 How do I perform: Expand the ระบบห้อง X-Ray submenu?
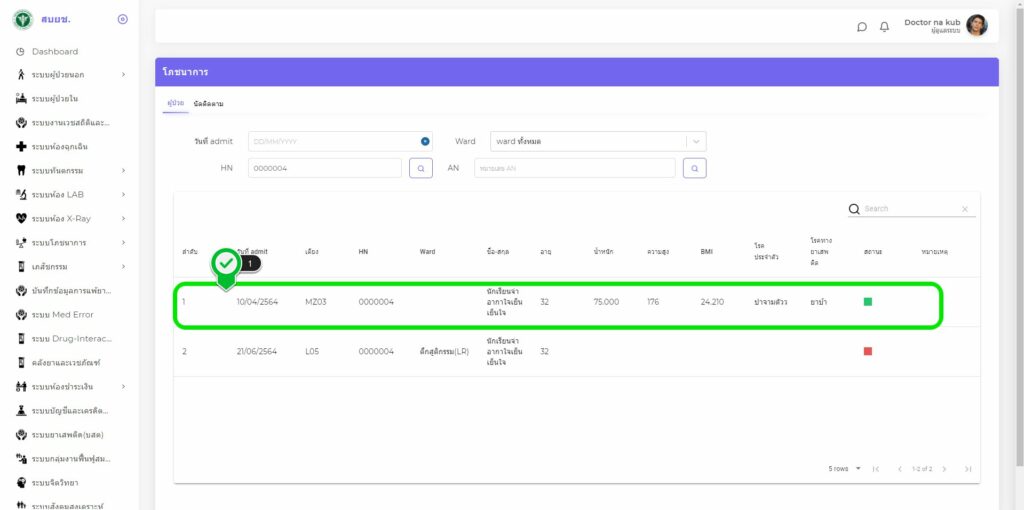click(123, 218)
